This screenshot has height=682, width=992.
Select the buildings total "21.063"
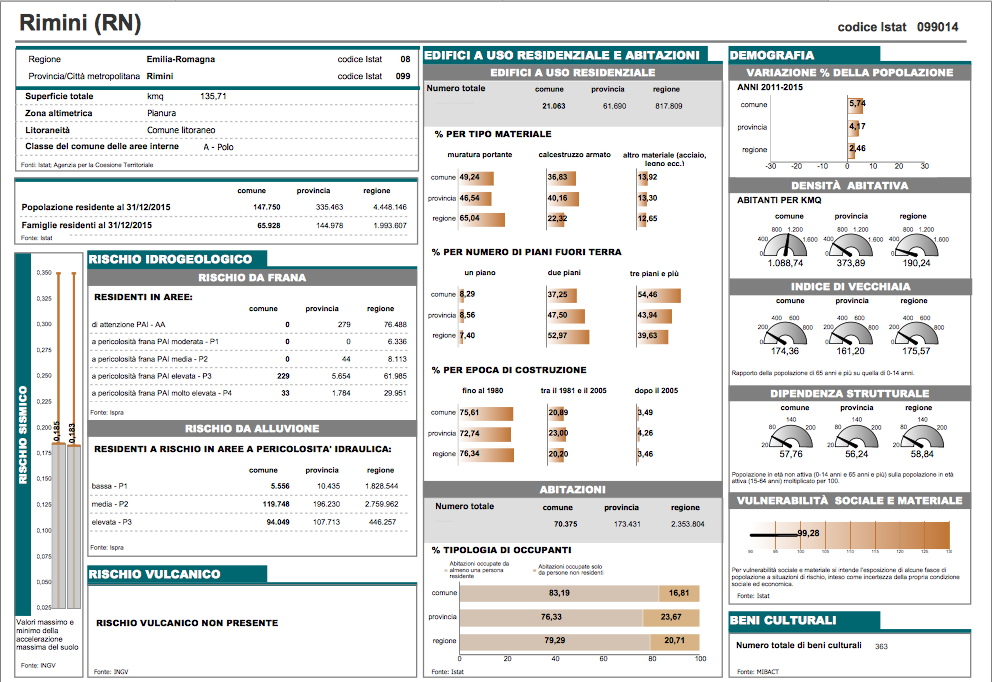554,106
